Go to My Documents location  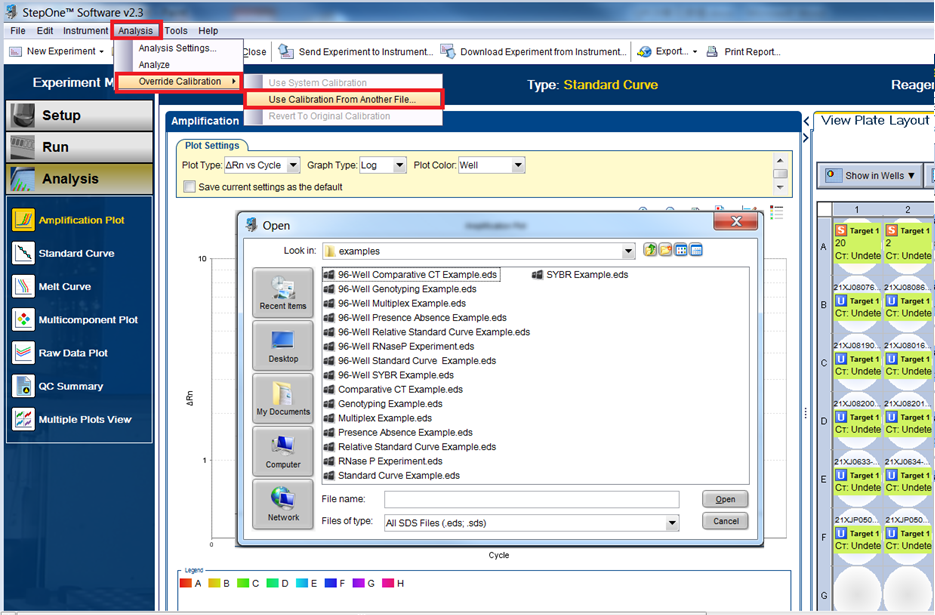283,398
